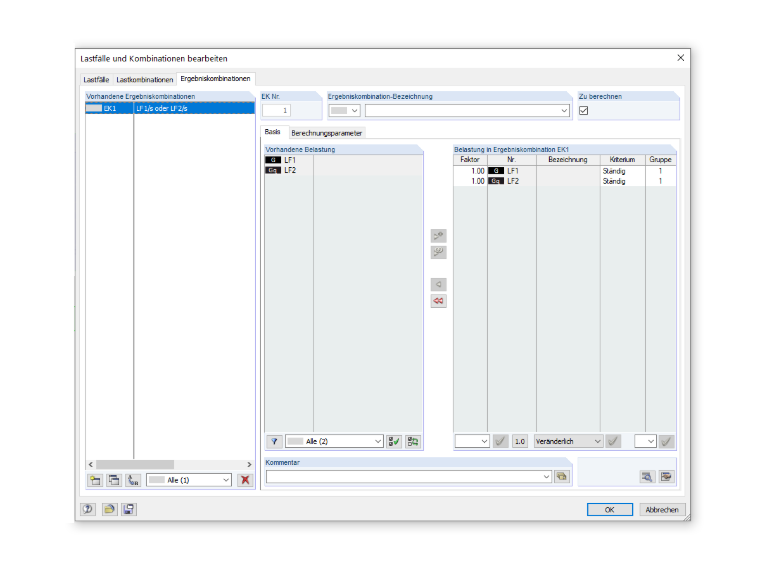Viewport: 760px width, 570px height.
Task: Click the comment library icon next to Kommentar
Action: pos(562,476)
